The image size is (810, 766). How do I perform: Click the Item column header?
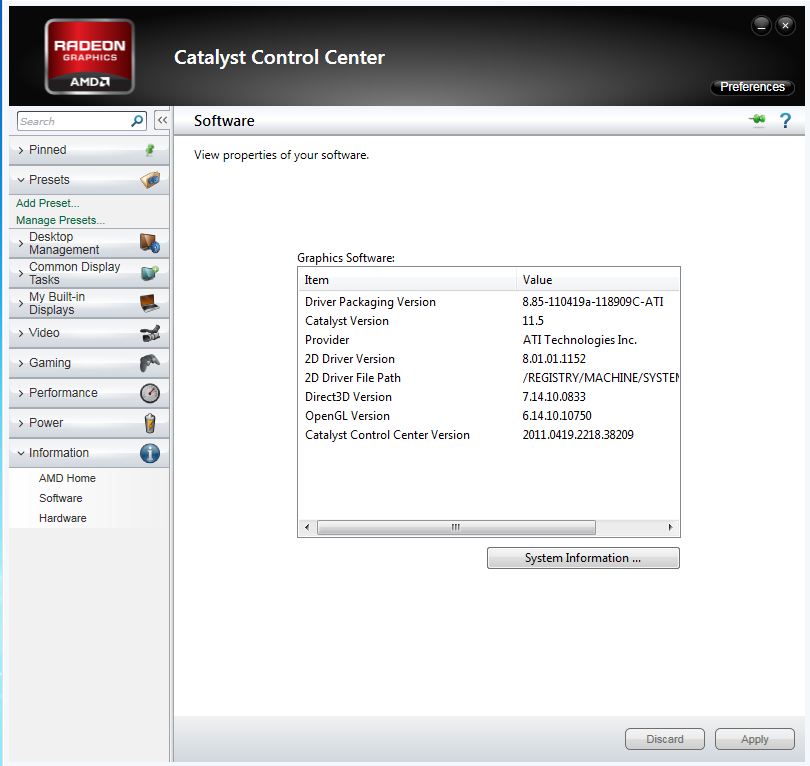[407, 280]
